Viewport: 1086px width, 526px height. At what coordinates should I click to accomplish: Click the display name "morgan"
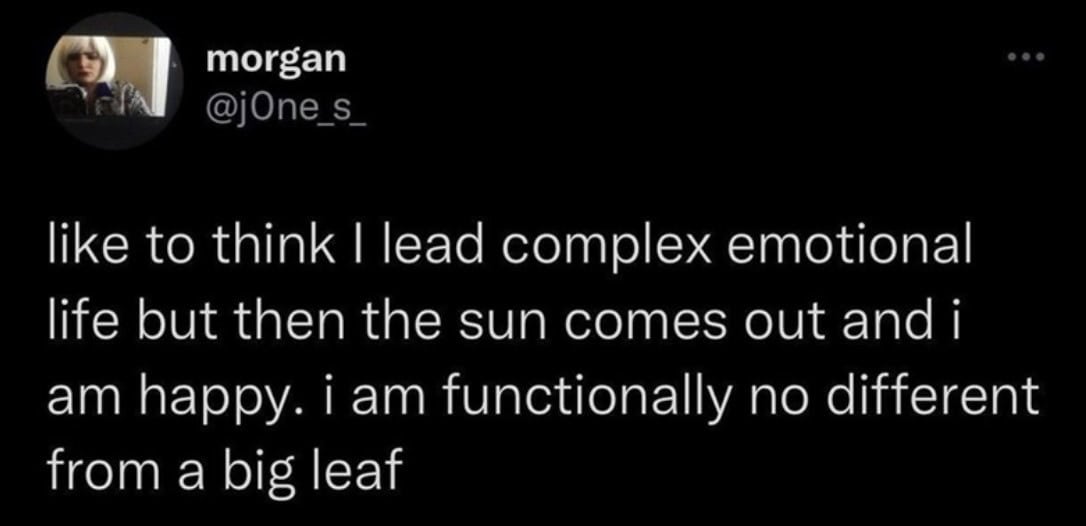click(x=276, y=60)
